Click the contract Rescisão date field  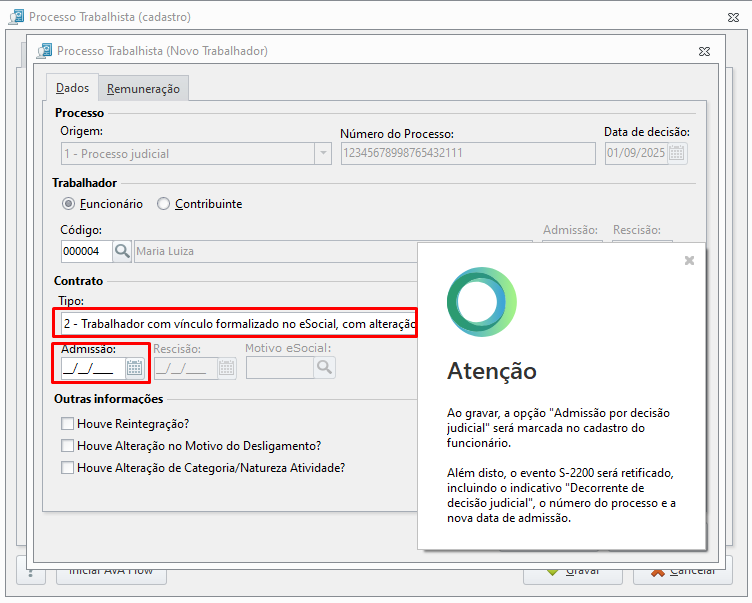pyautogui.click(x=186, y=368)
